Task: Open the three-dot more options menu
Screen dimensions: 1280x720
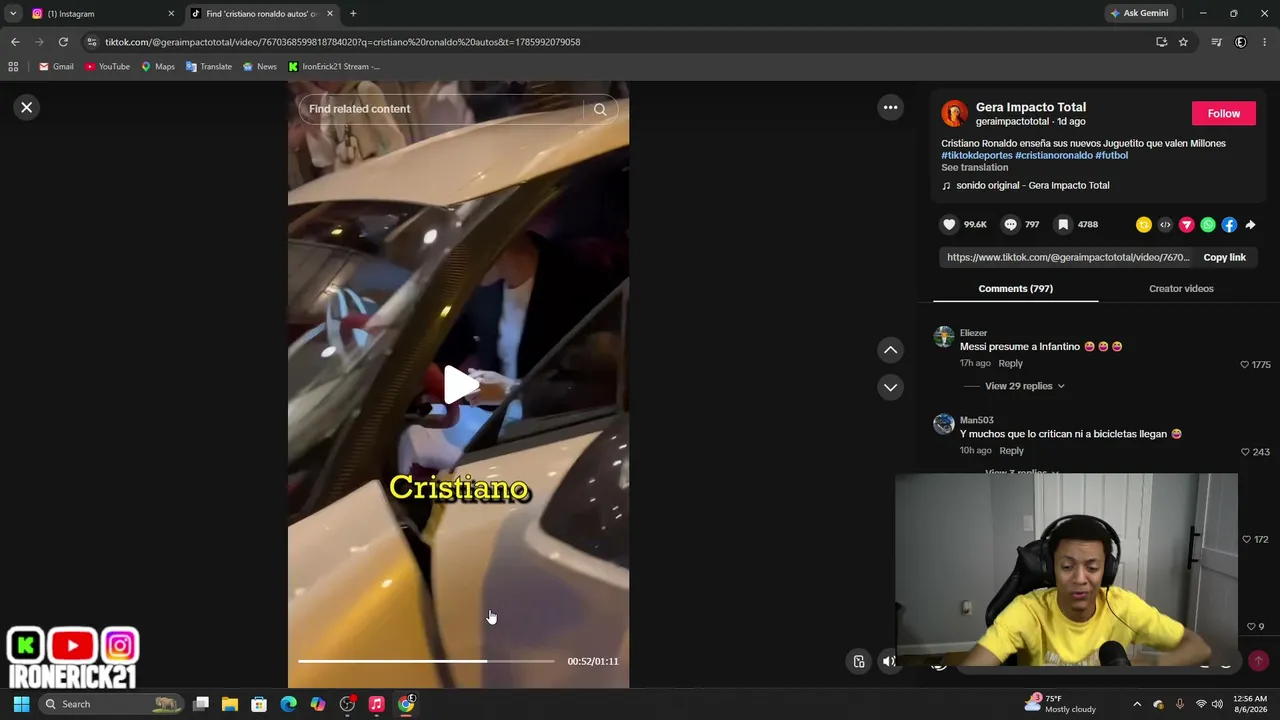Action: [890, 107]
